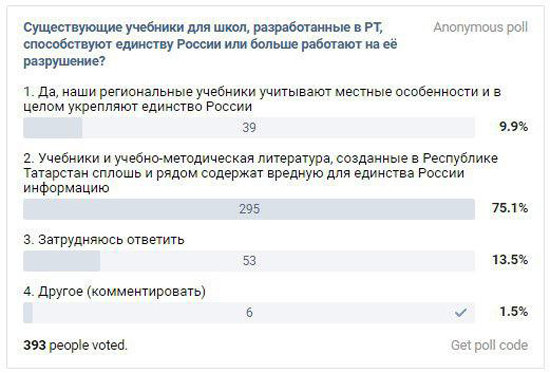550x373 pixels.
Task: Click the vote count 295 in bar
Action: coord(249,209)
